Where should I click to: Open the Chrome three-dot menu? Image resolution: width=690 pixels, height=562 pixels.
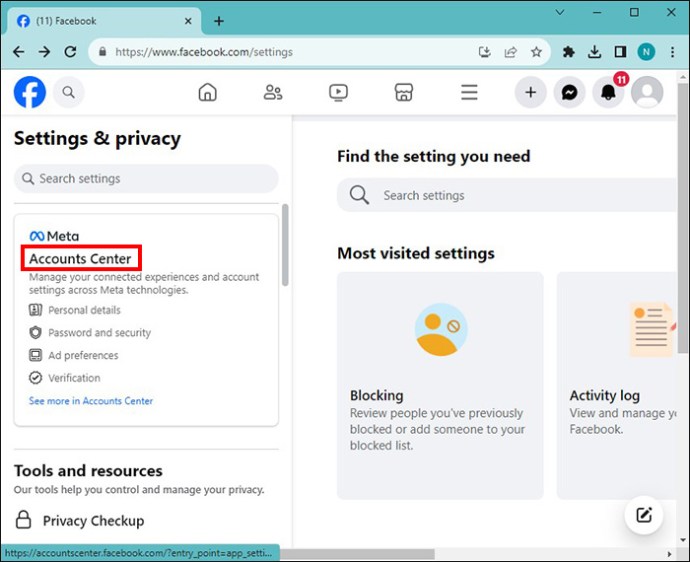click(x=672, y=52)
